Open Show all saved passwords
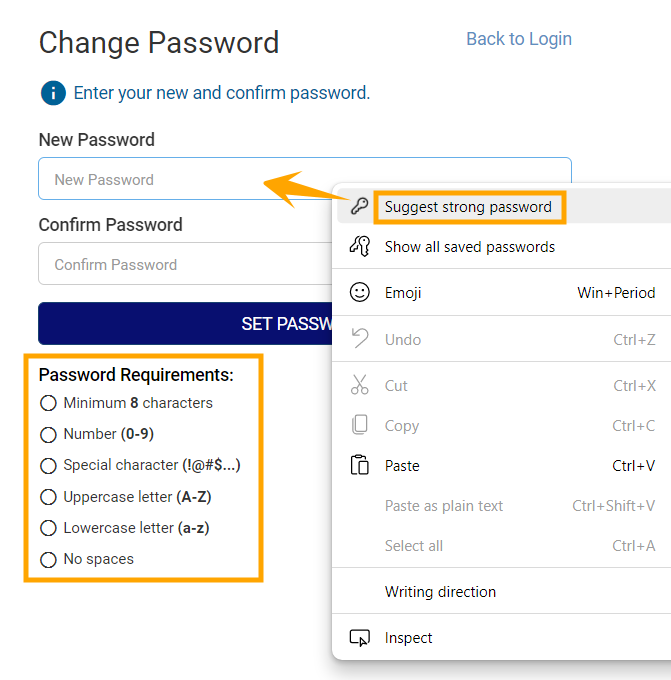The height and width of the screenshot is (680, 671). click(470, 246)
